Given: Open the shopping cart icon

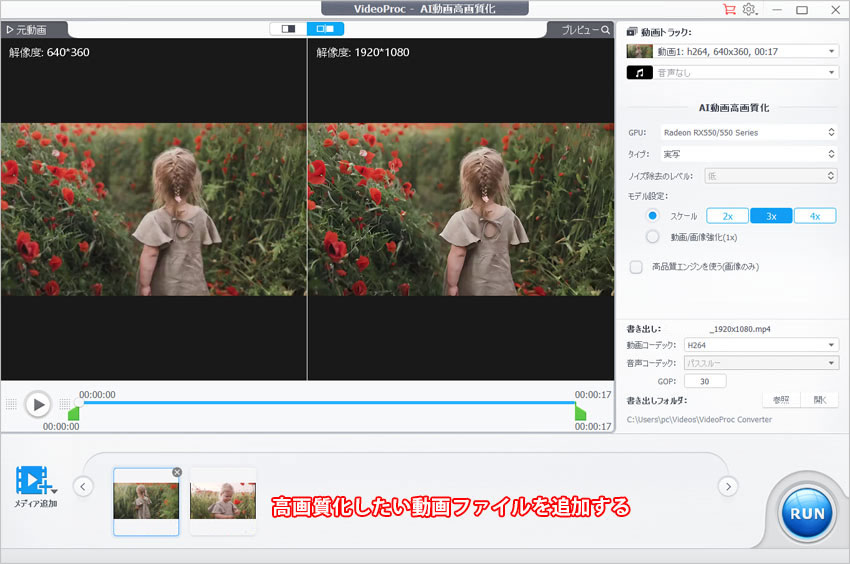Looking at the screenshot, I should click(x=729, y=9).
